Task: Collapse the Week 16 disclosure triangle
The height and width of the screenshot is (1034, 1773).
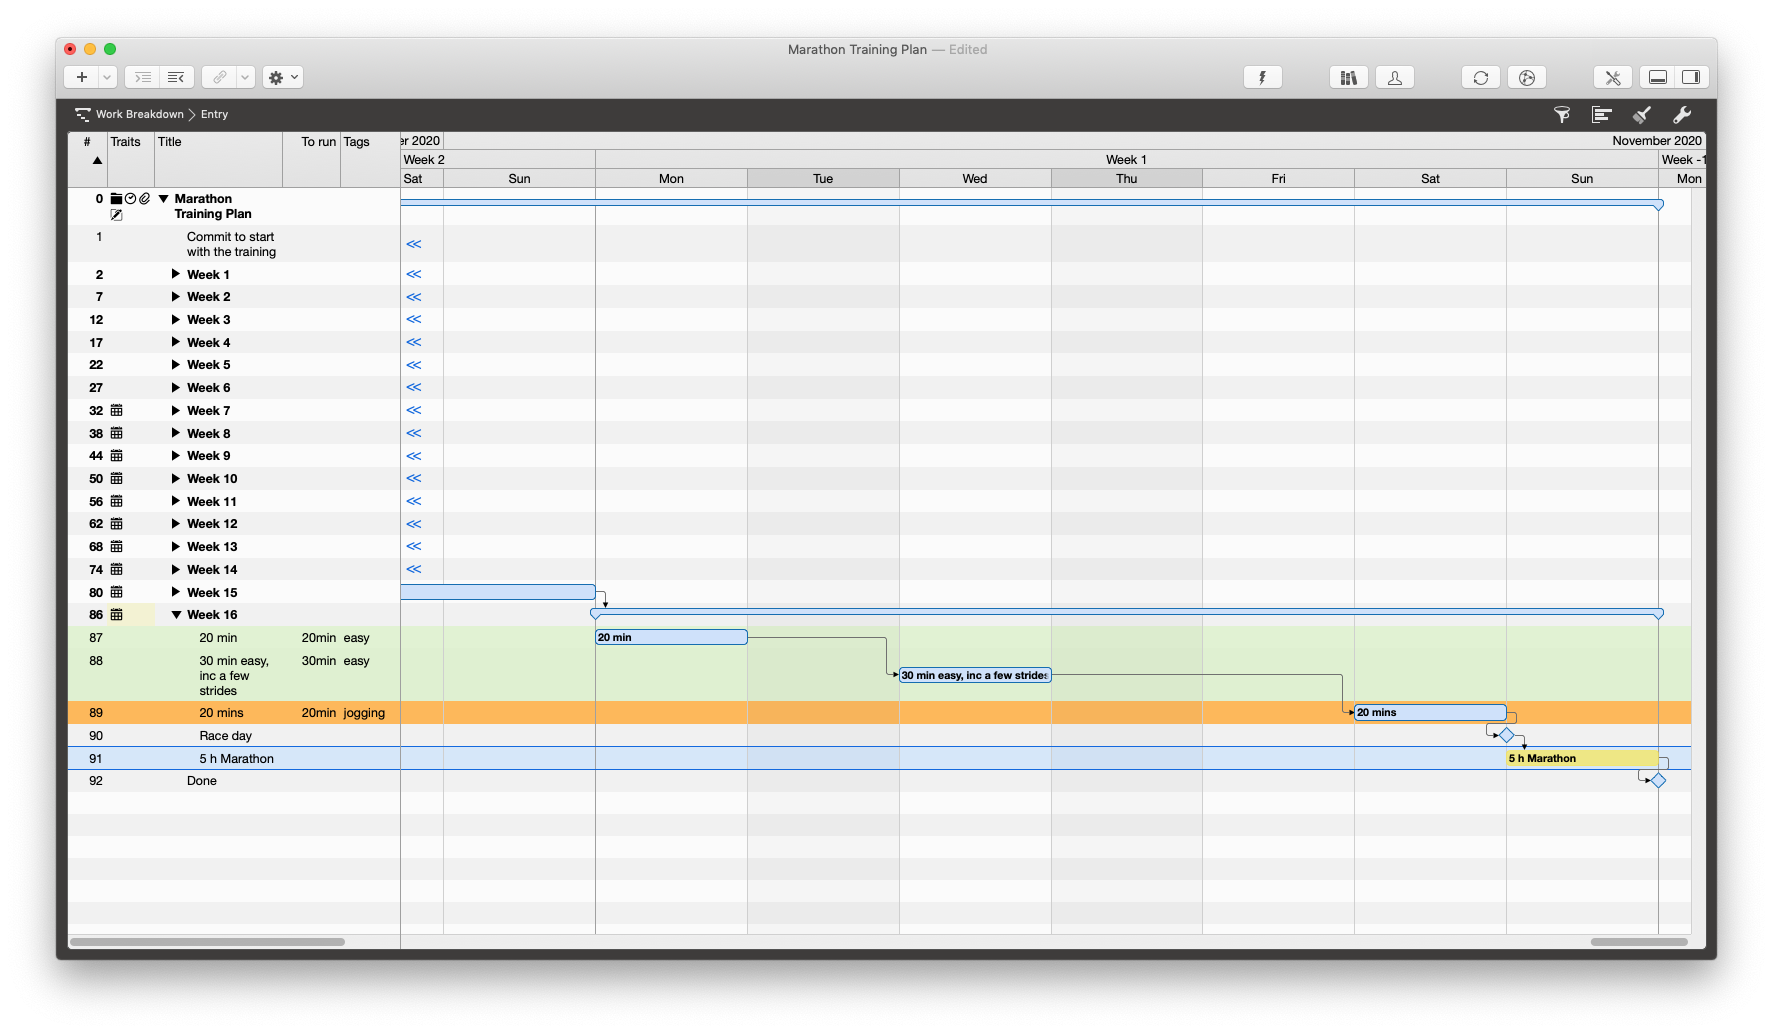Action: [x=177, y=614]
